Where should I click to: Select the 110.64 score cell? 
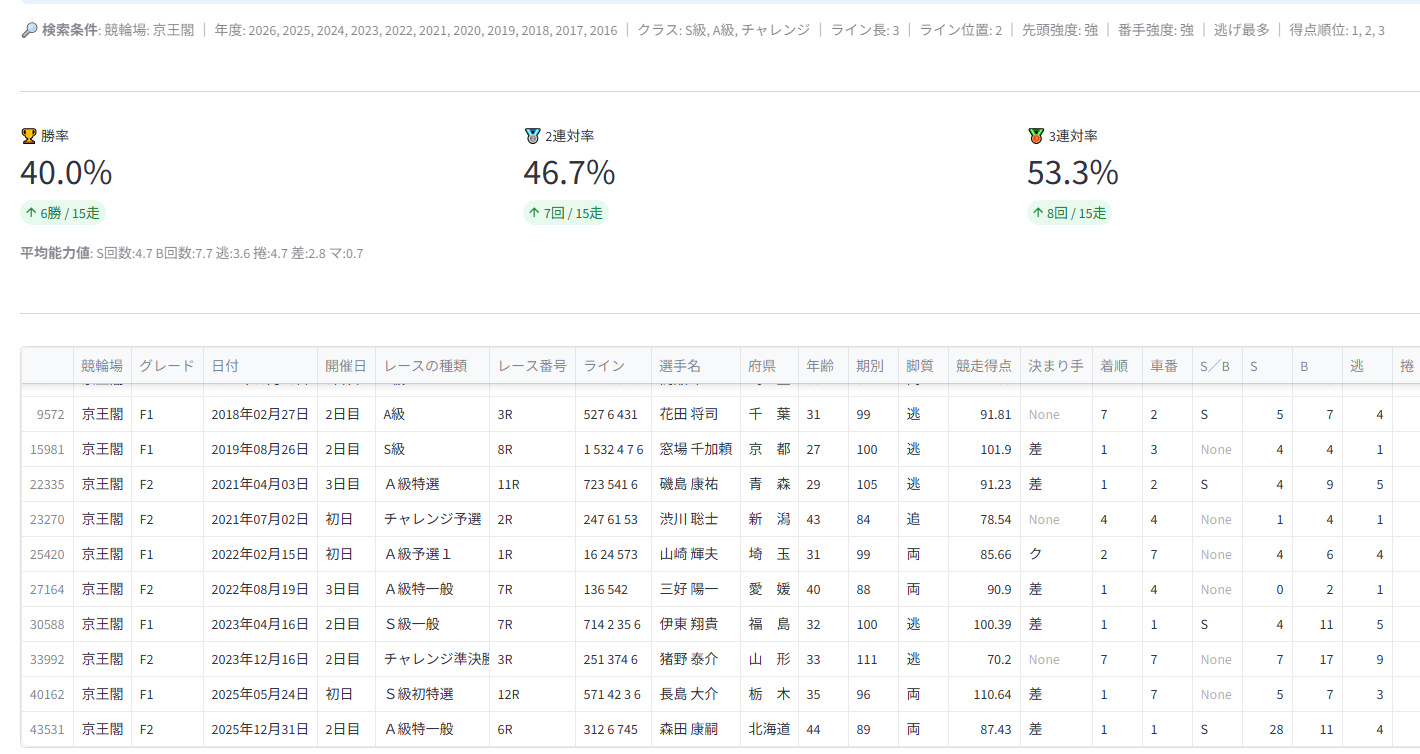pos(986,694)
